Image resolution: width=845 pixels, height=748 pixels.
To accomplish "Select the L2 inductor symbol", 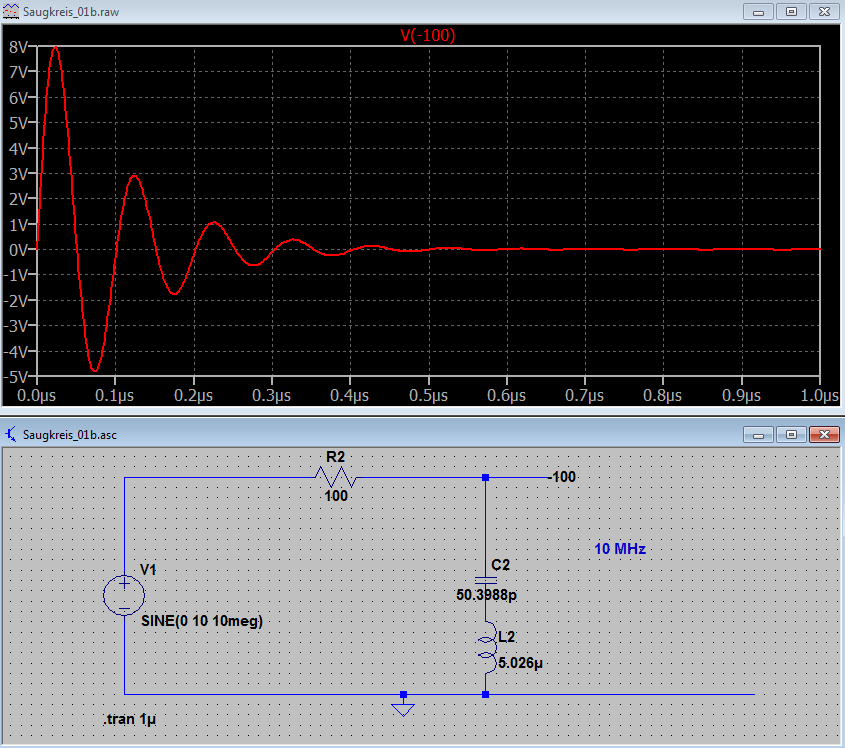I will coord(485,646).
